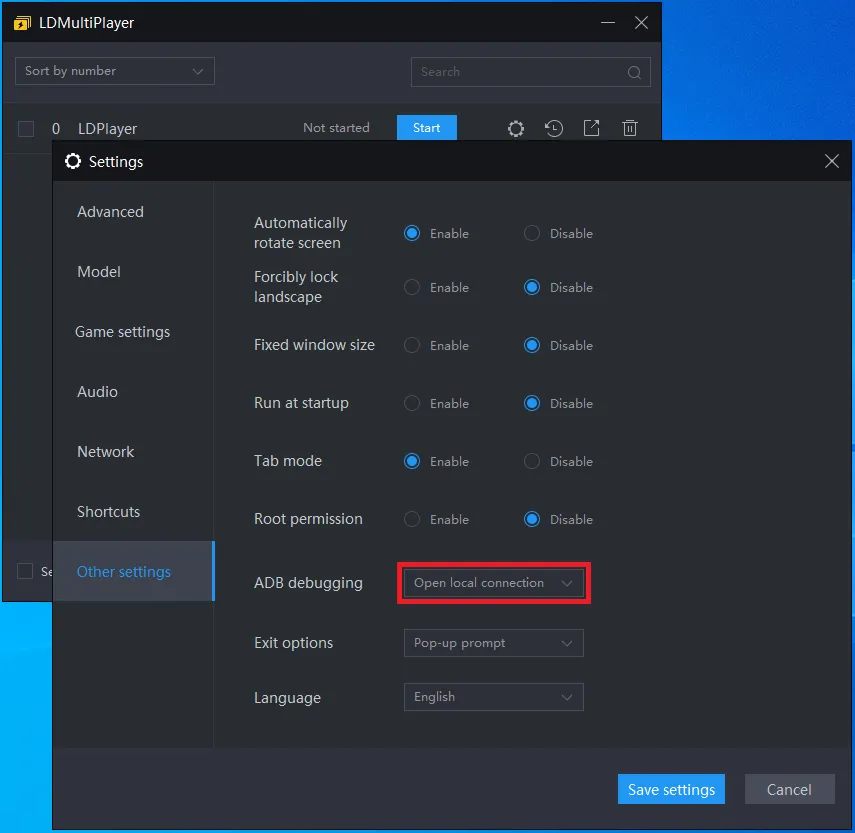Screen dimensions: 855x833
Task: Click the Root permission label
Action: tap(308, 519)
